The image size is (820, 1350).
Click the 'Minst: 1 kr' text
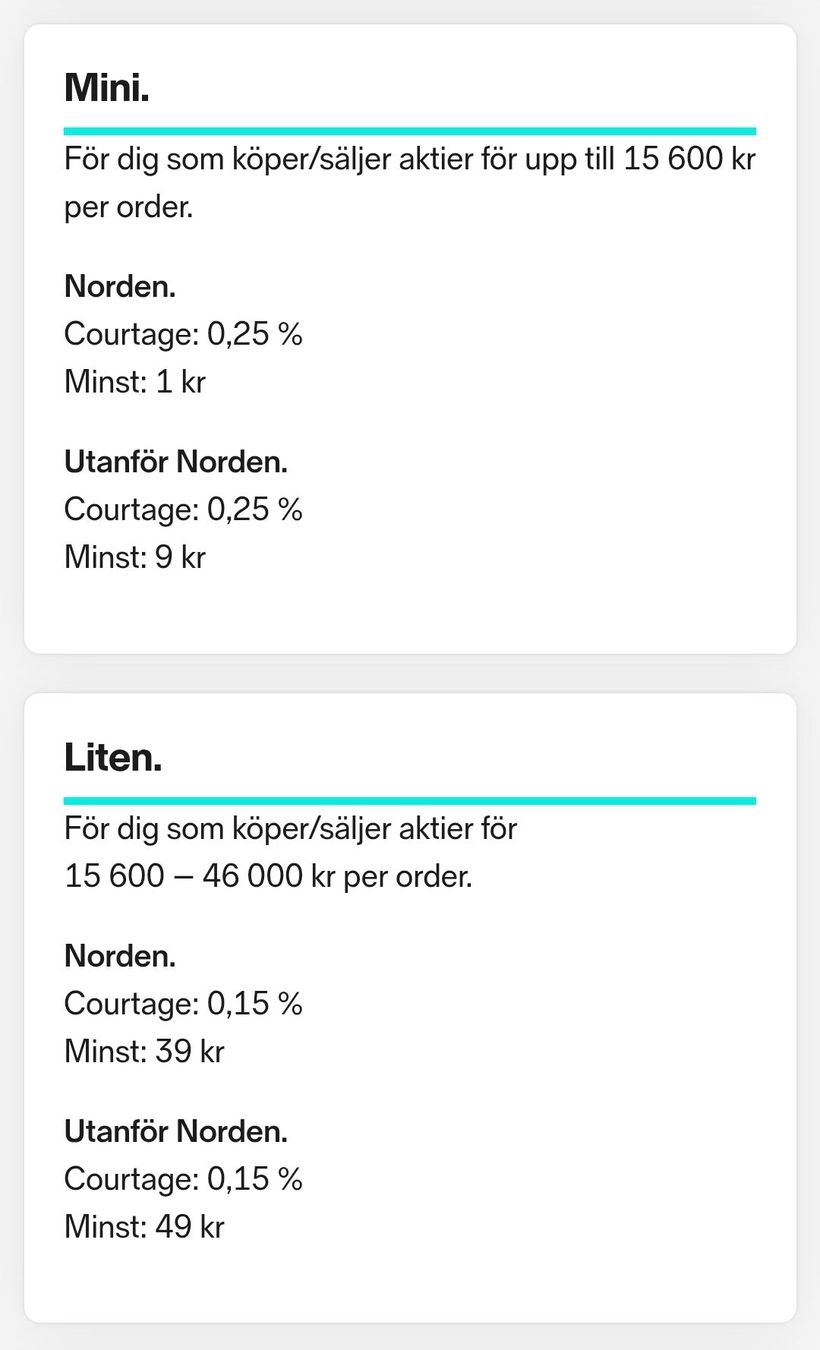coord(135,381)
